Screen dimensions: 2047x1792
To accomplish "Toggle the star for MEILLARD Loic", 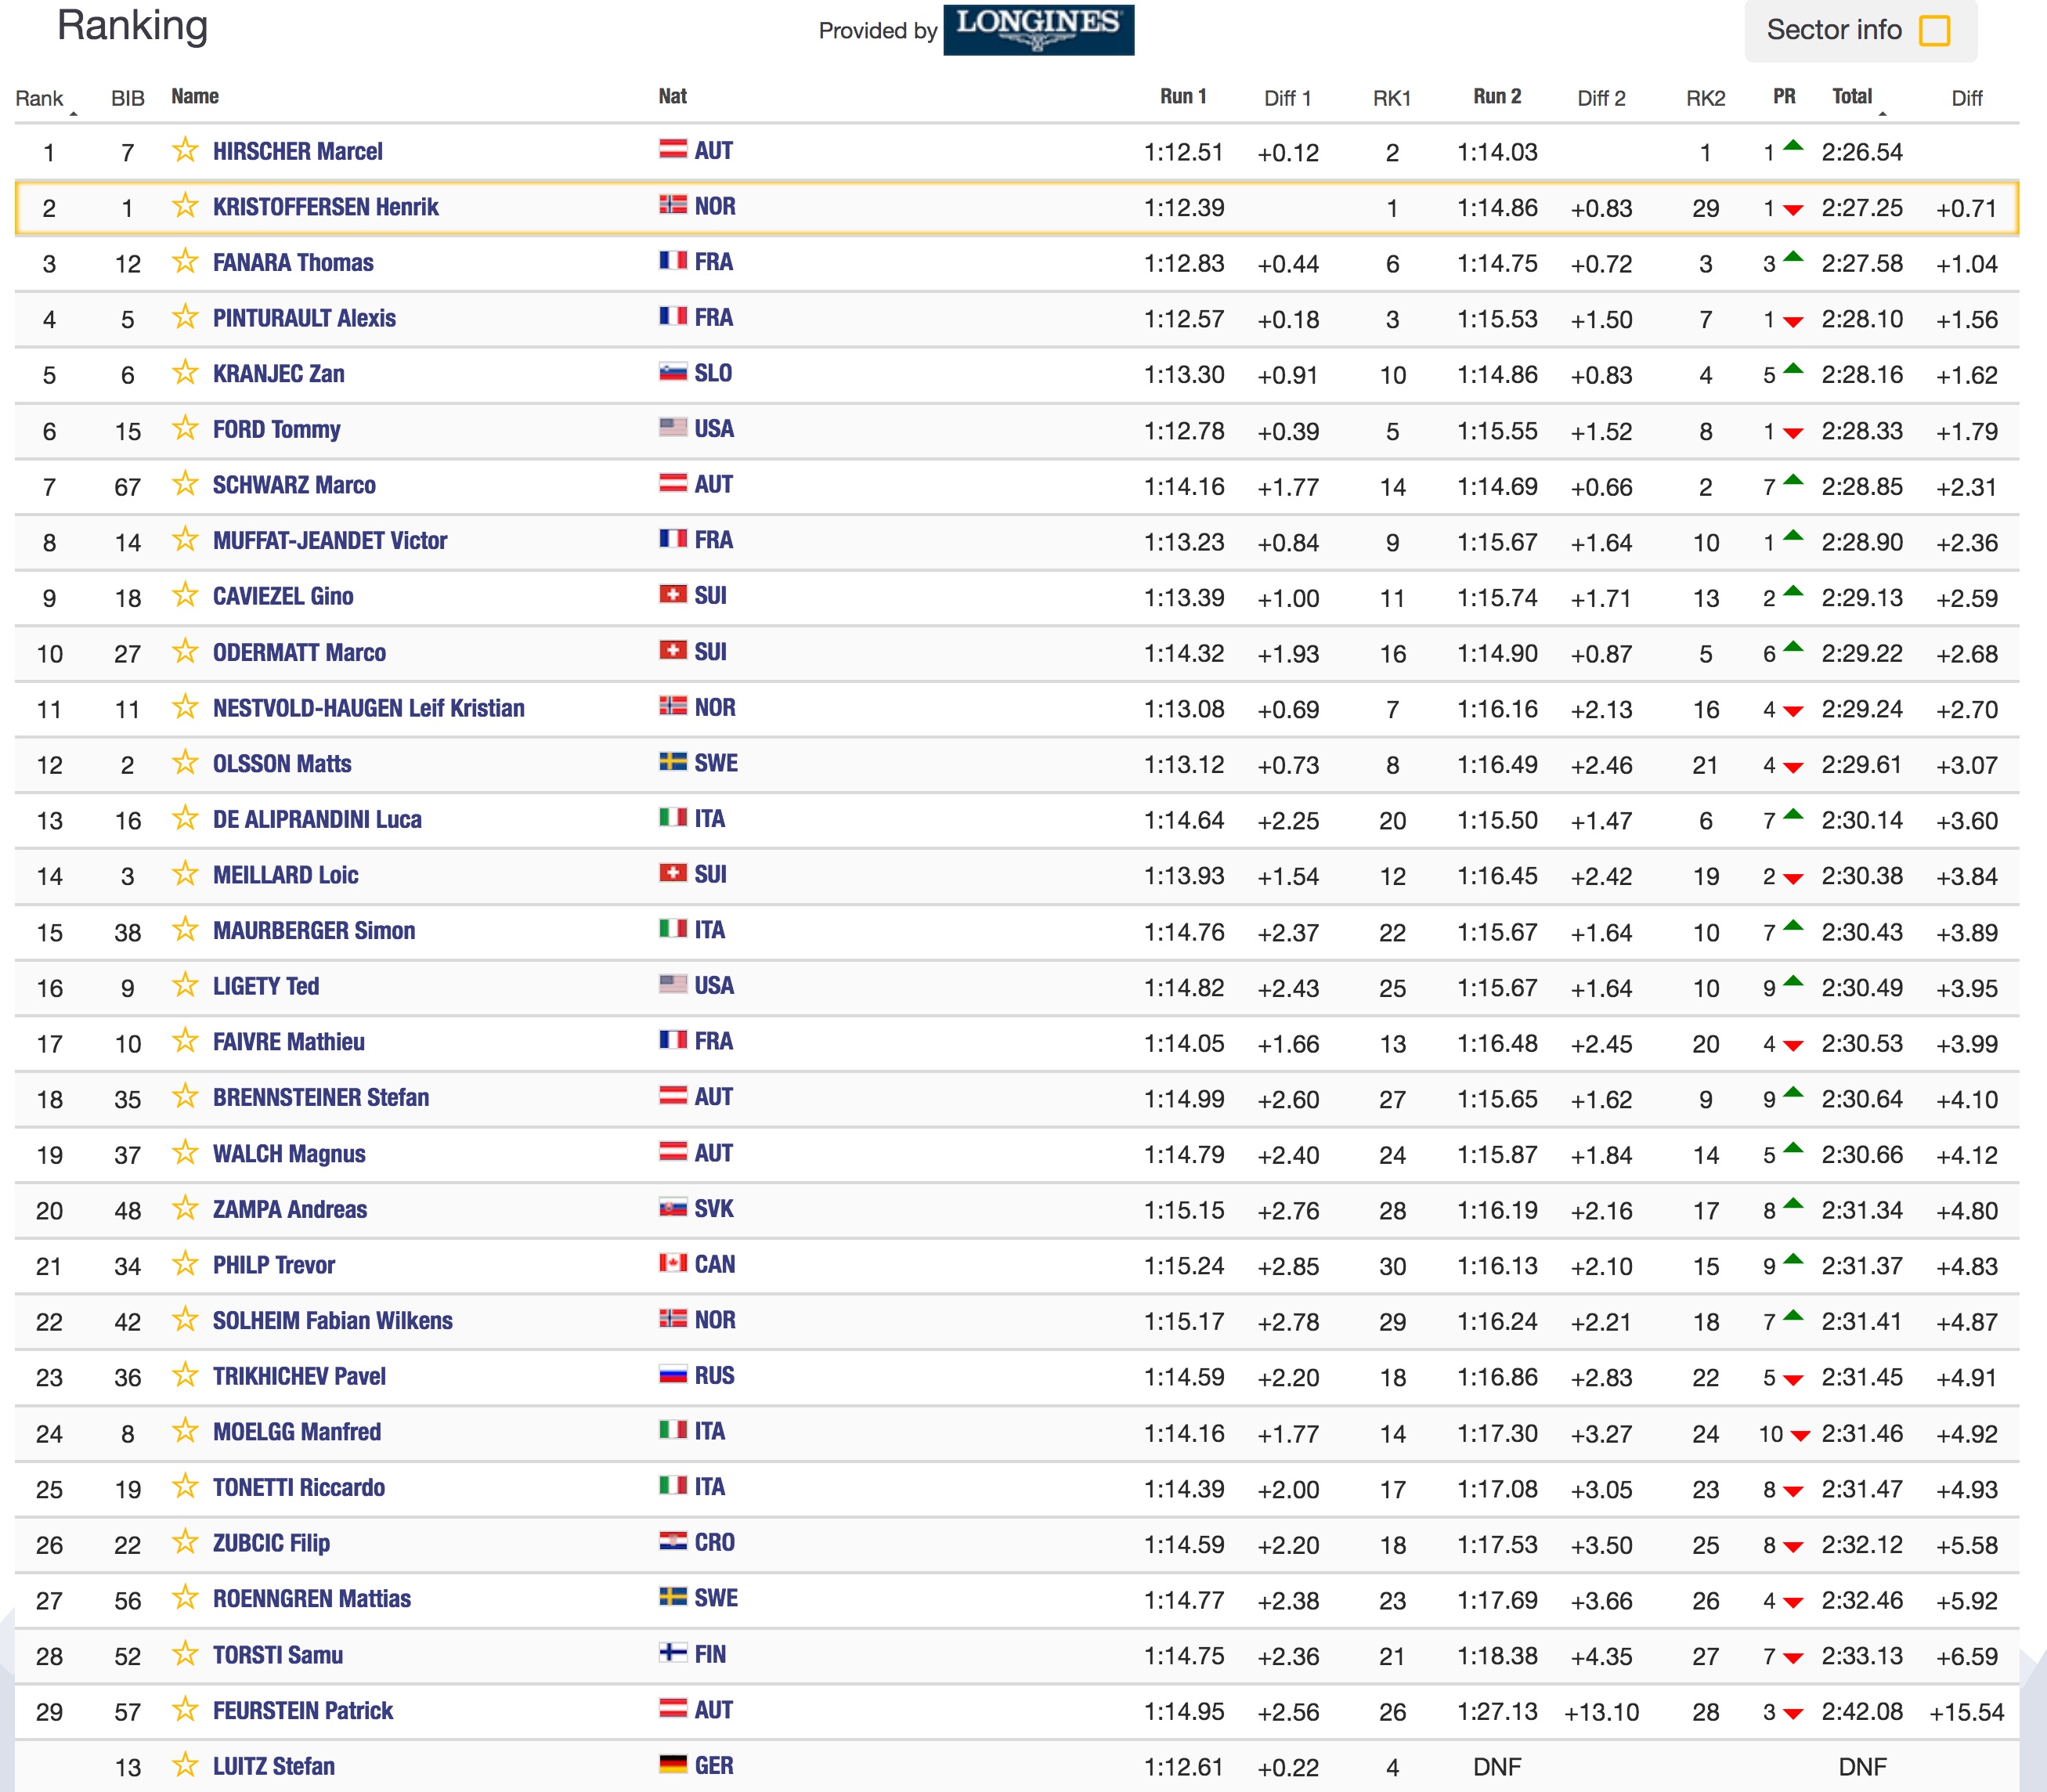I will point(185,875).
